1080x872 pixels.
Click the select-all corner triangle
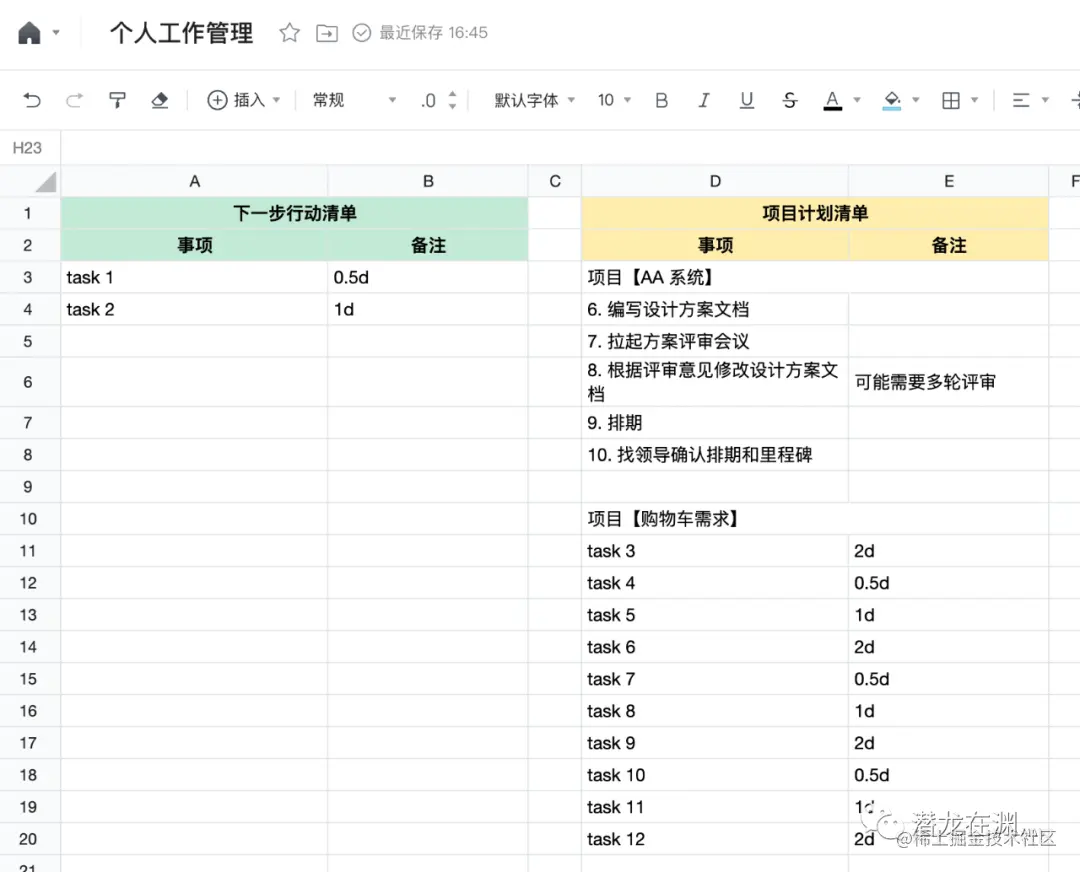coord(45,183)
